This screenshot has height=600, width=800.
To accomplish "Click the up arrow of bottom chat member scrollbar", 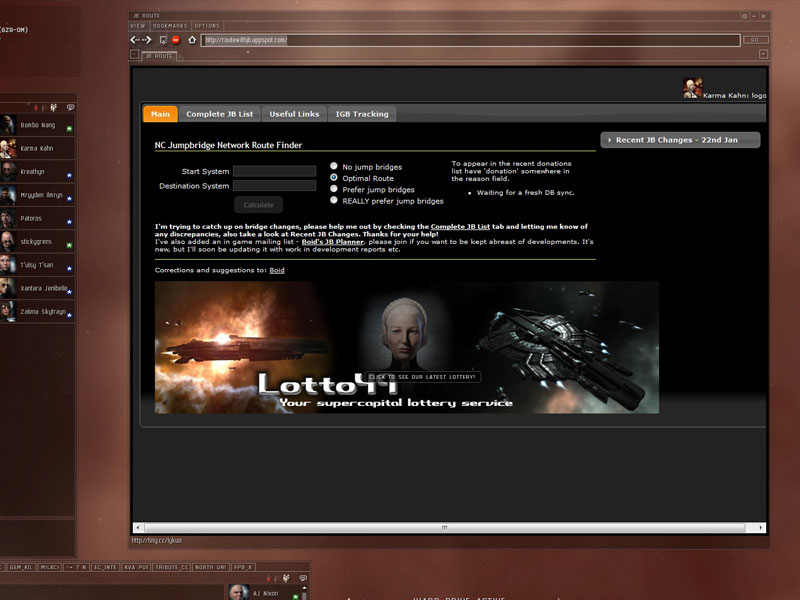I will (x=305, y=588).
